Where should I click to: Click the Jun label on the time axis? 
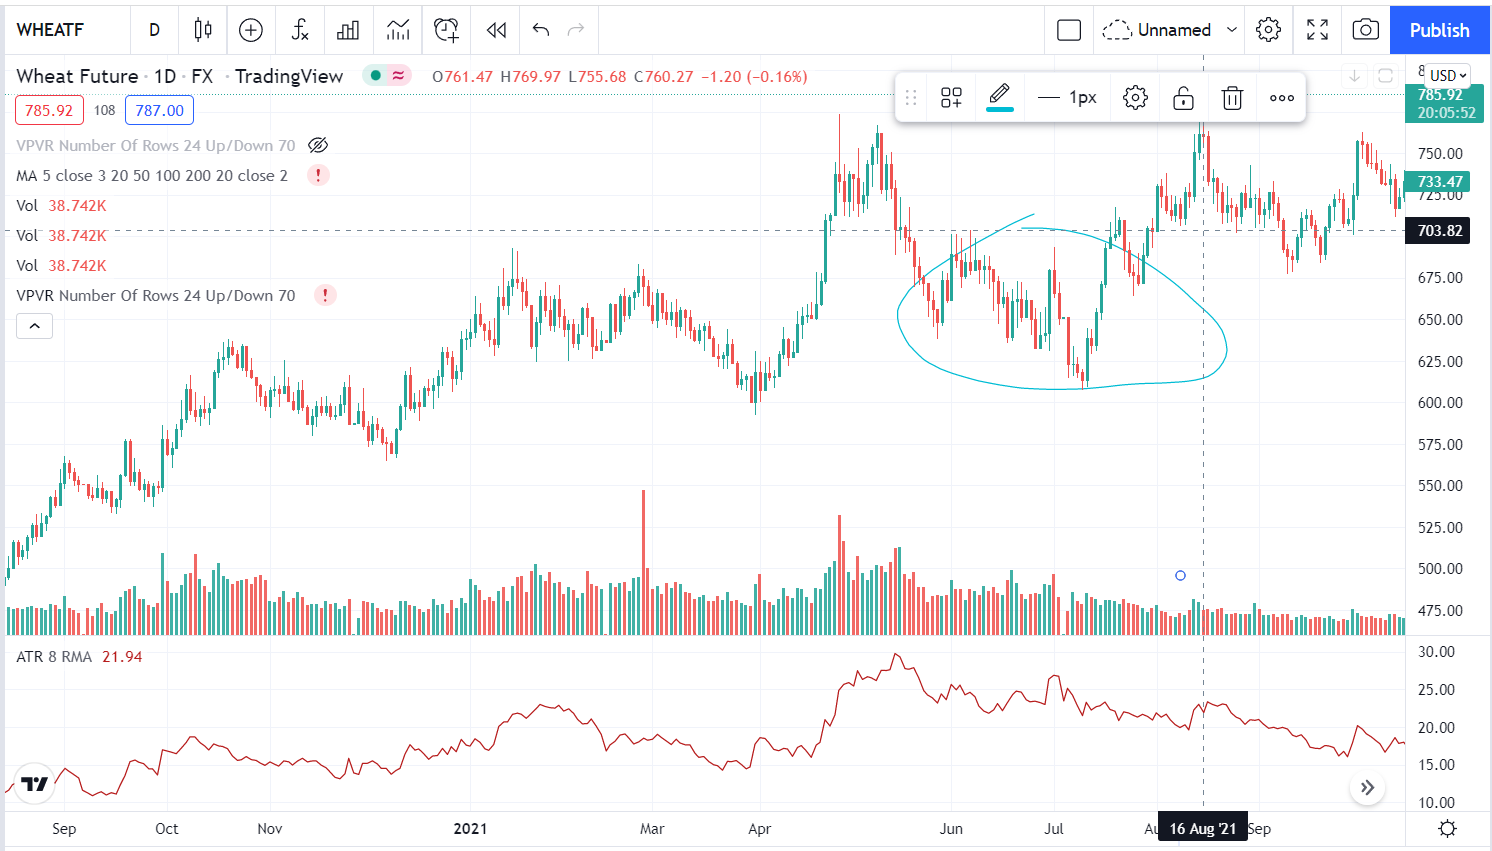951,829
